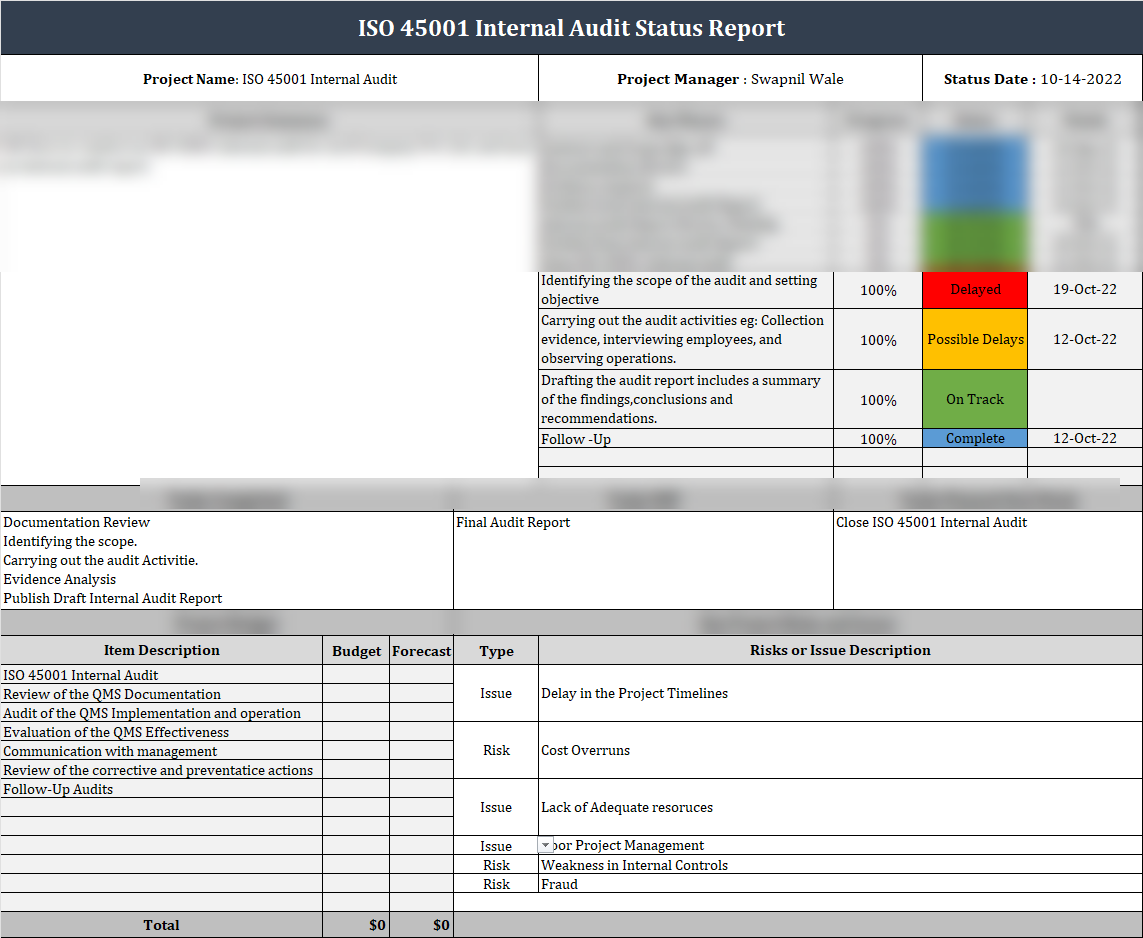Select the red Delayed status cell
Screen dimensions: 1143x938
pyautogui.click(x=974, y=289)
